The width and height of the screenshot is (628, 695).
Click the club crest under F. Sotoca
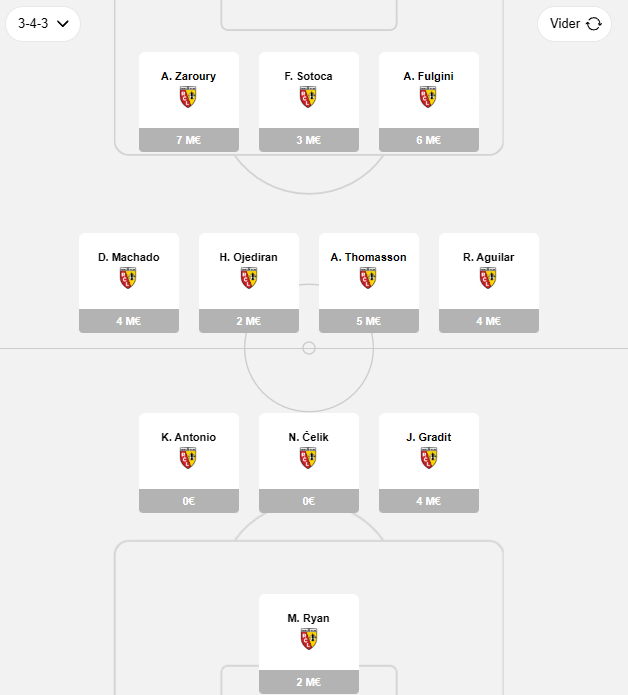pos(308,97)
